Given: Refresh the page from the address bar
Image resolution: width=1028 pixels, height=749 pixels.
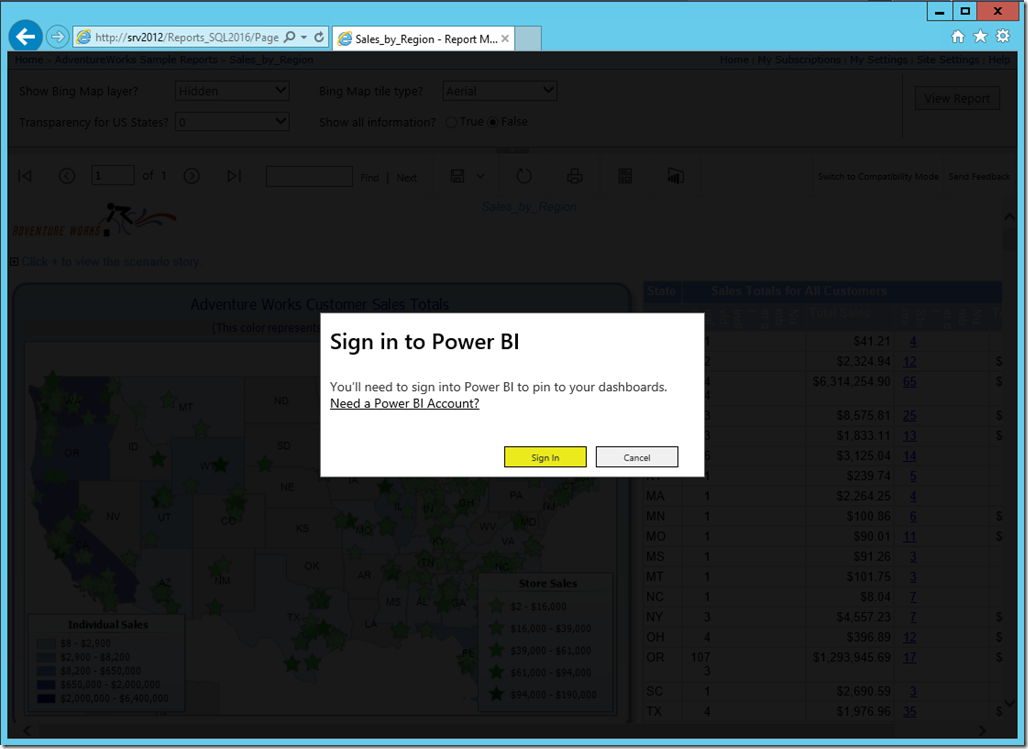Looking at the screenshot, I should (319, 37).
